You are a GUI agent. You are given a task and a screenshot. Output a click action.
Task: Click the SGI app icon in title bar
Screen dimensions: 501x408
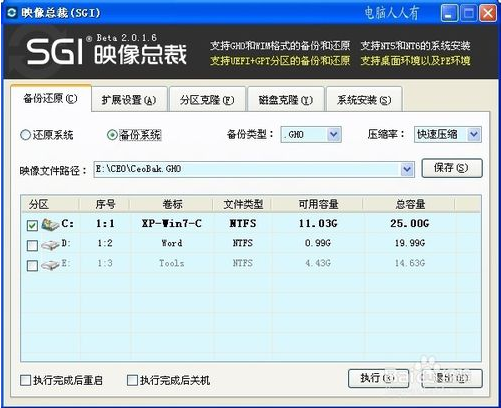[x=12, y=13]
